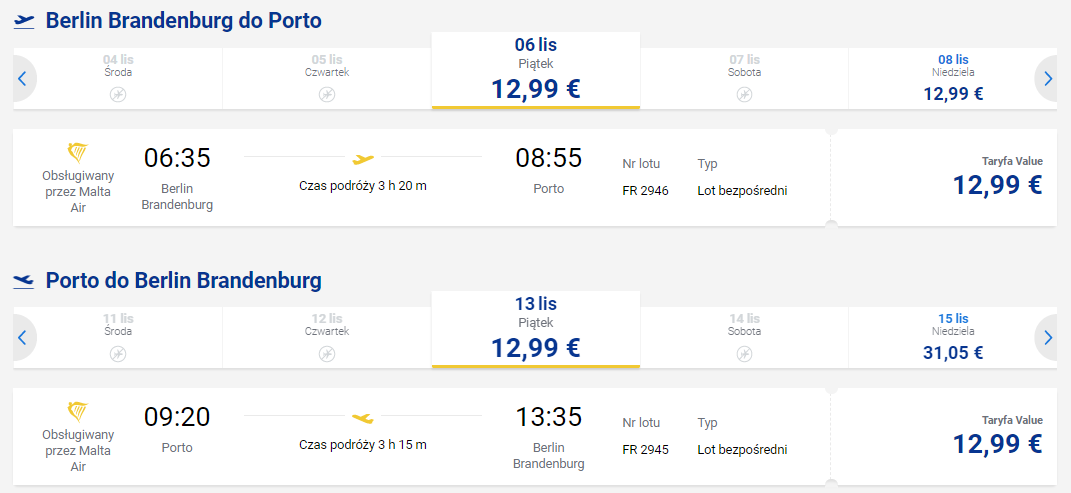Show later return dates with right arrow
This screenshot has width=1071, height=493.
click(1048, 337)
